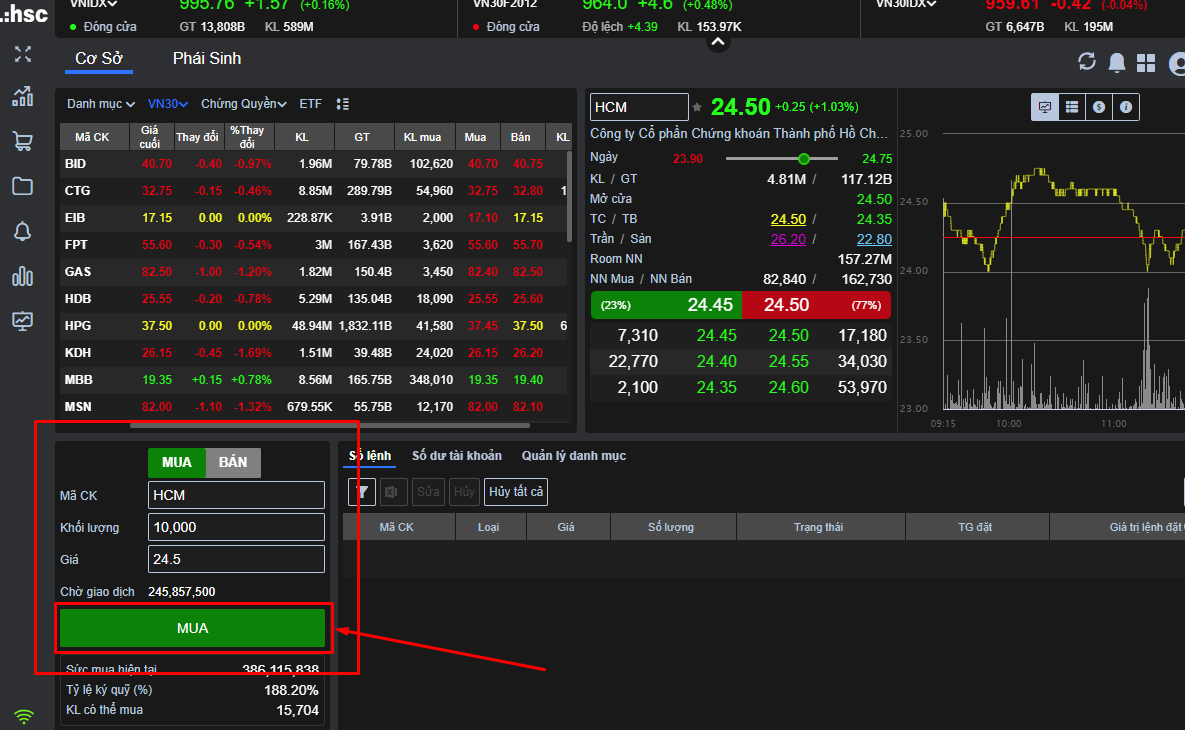The width and height of the screenshot is (1185, 730).
Task: Click the Excel export icon in the order book
Action: (x=393, y=492)
